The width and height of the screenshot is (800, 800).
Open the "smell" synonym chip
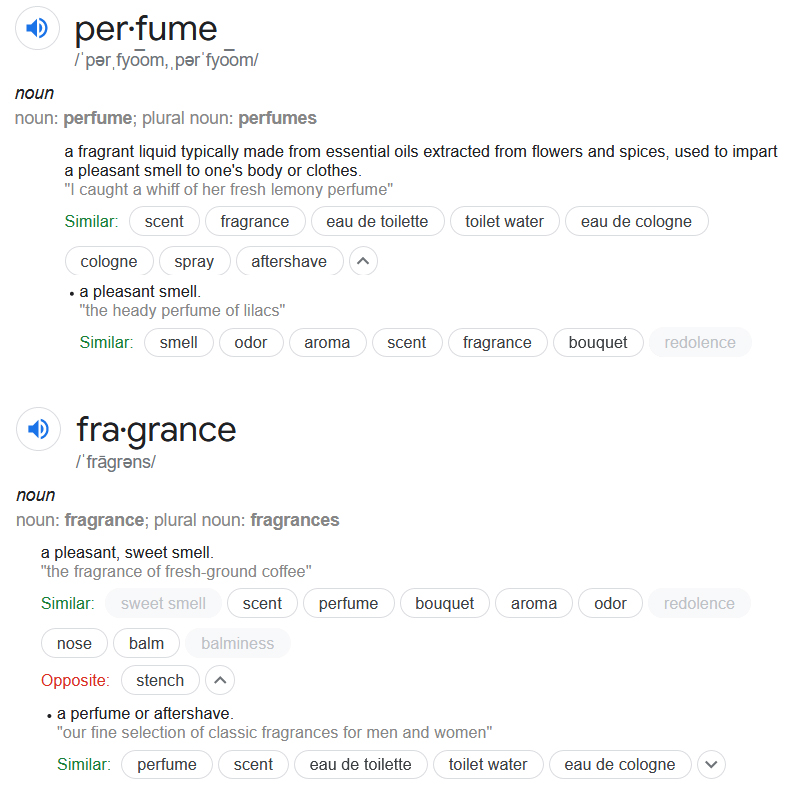pyautogui.click(x=179, y=343)
